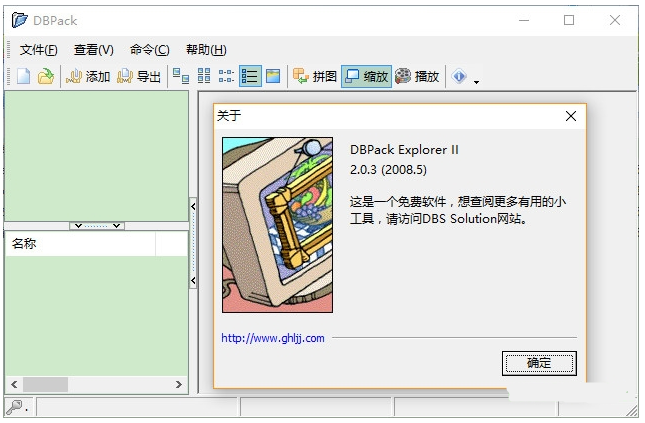The height and width of the screenshot is (423, 645).
Task: Click the New file toolbar icon
Action: click(x=23, y=76)
